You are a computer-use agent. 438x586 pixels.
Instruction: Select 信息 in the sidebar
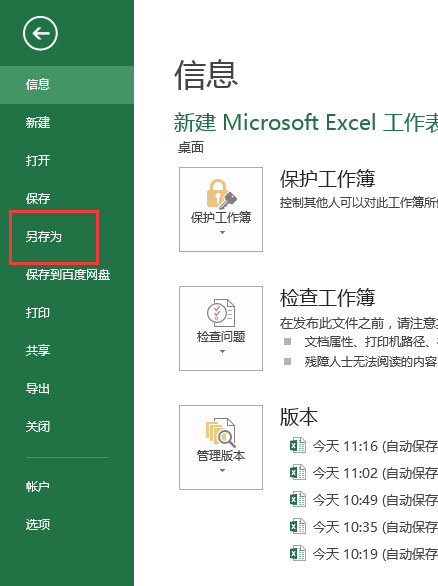click(67, 85)
